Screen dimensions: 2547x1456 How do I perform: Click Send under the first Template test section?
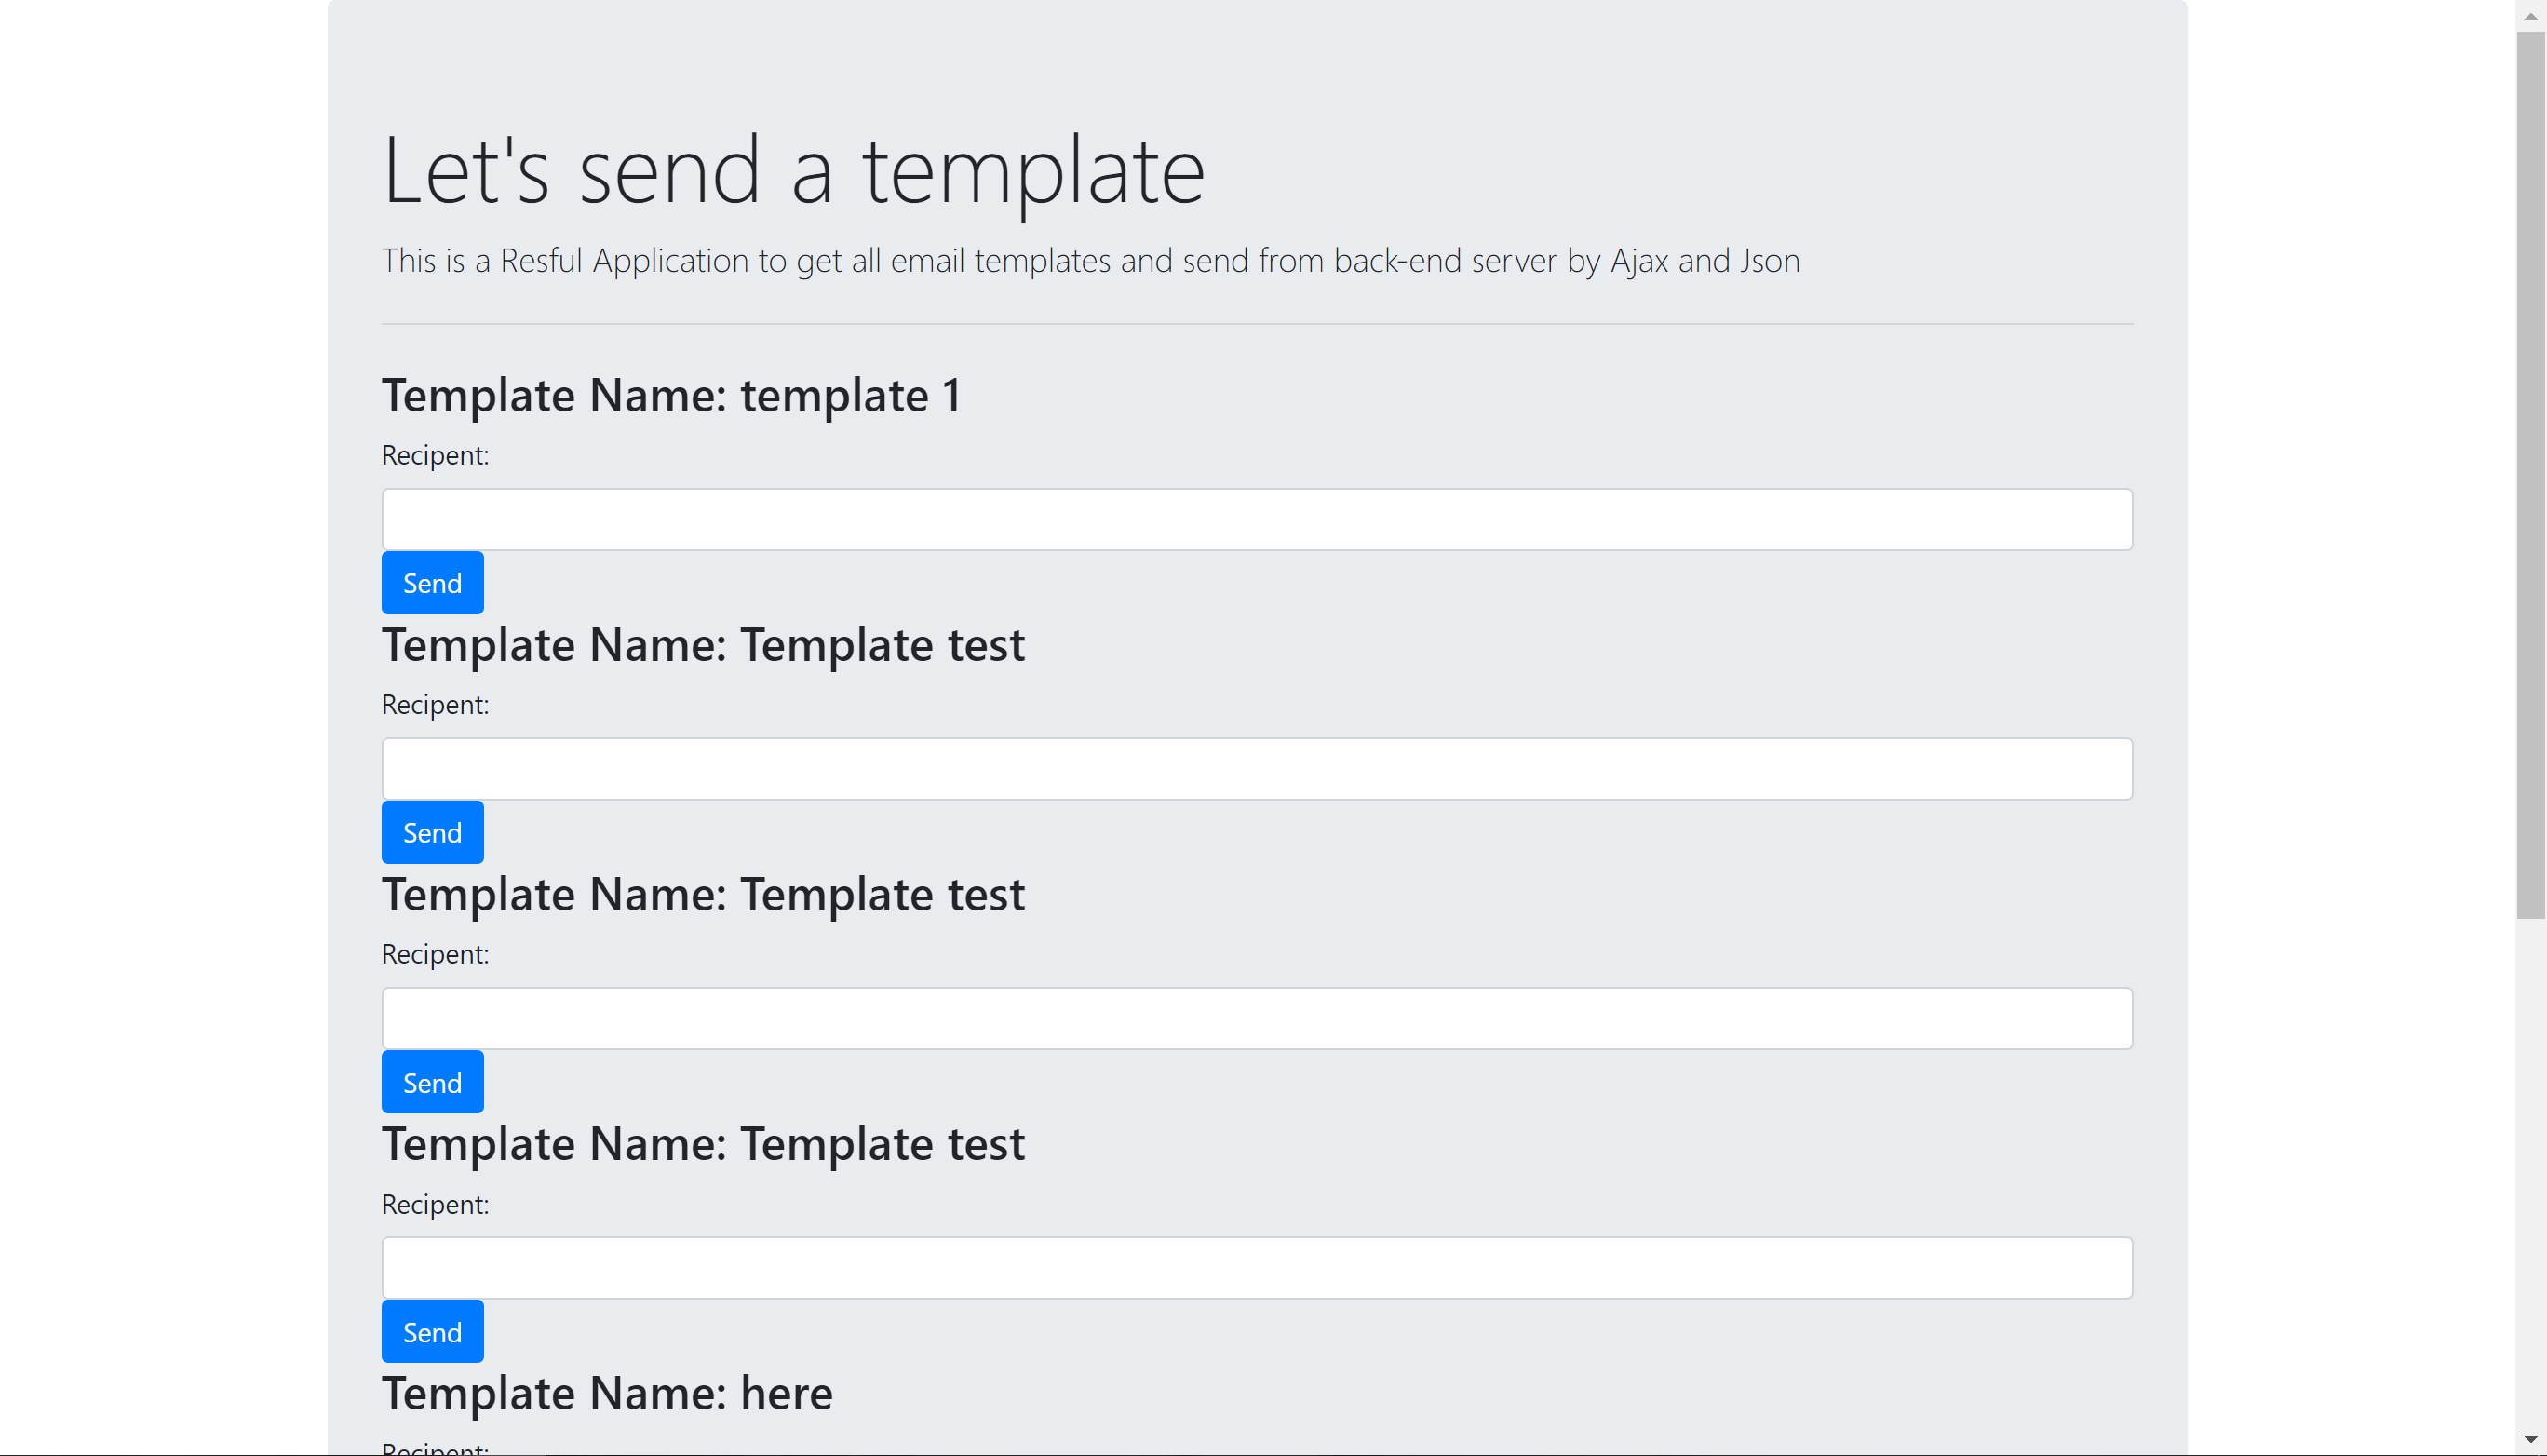pyautogui.click(x=431, y=831)
